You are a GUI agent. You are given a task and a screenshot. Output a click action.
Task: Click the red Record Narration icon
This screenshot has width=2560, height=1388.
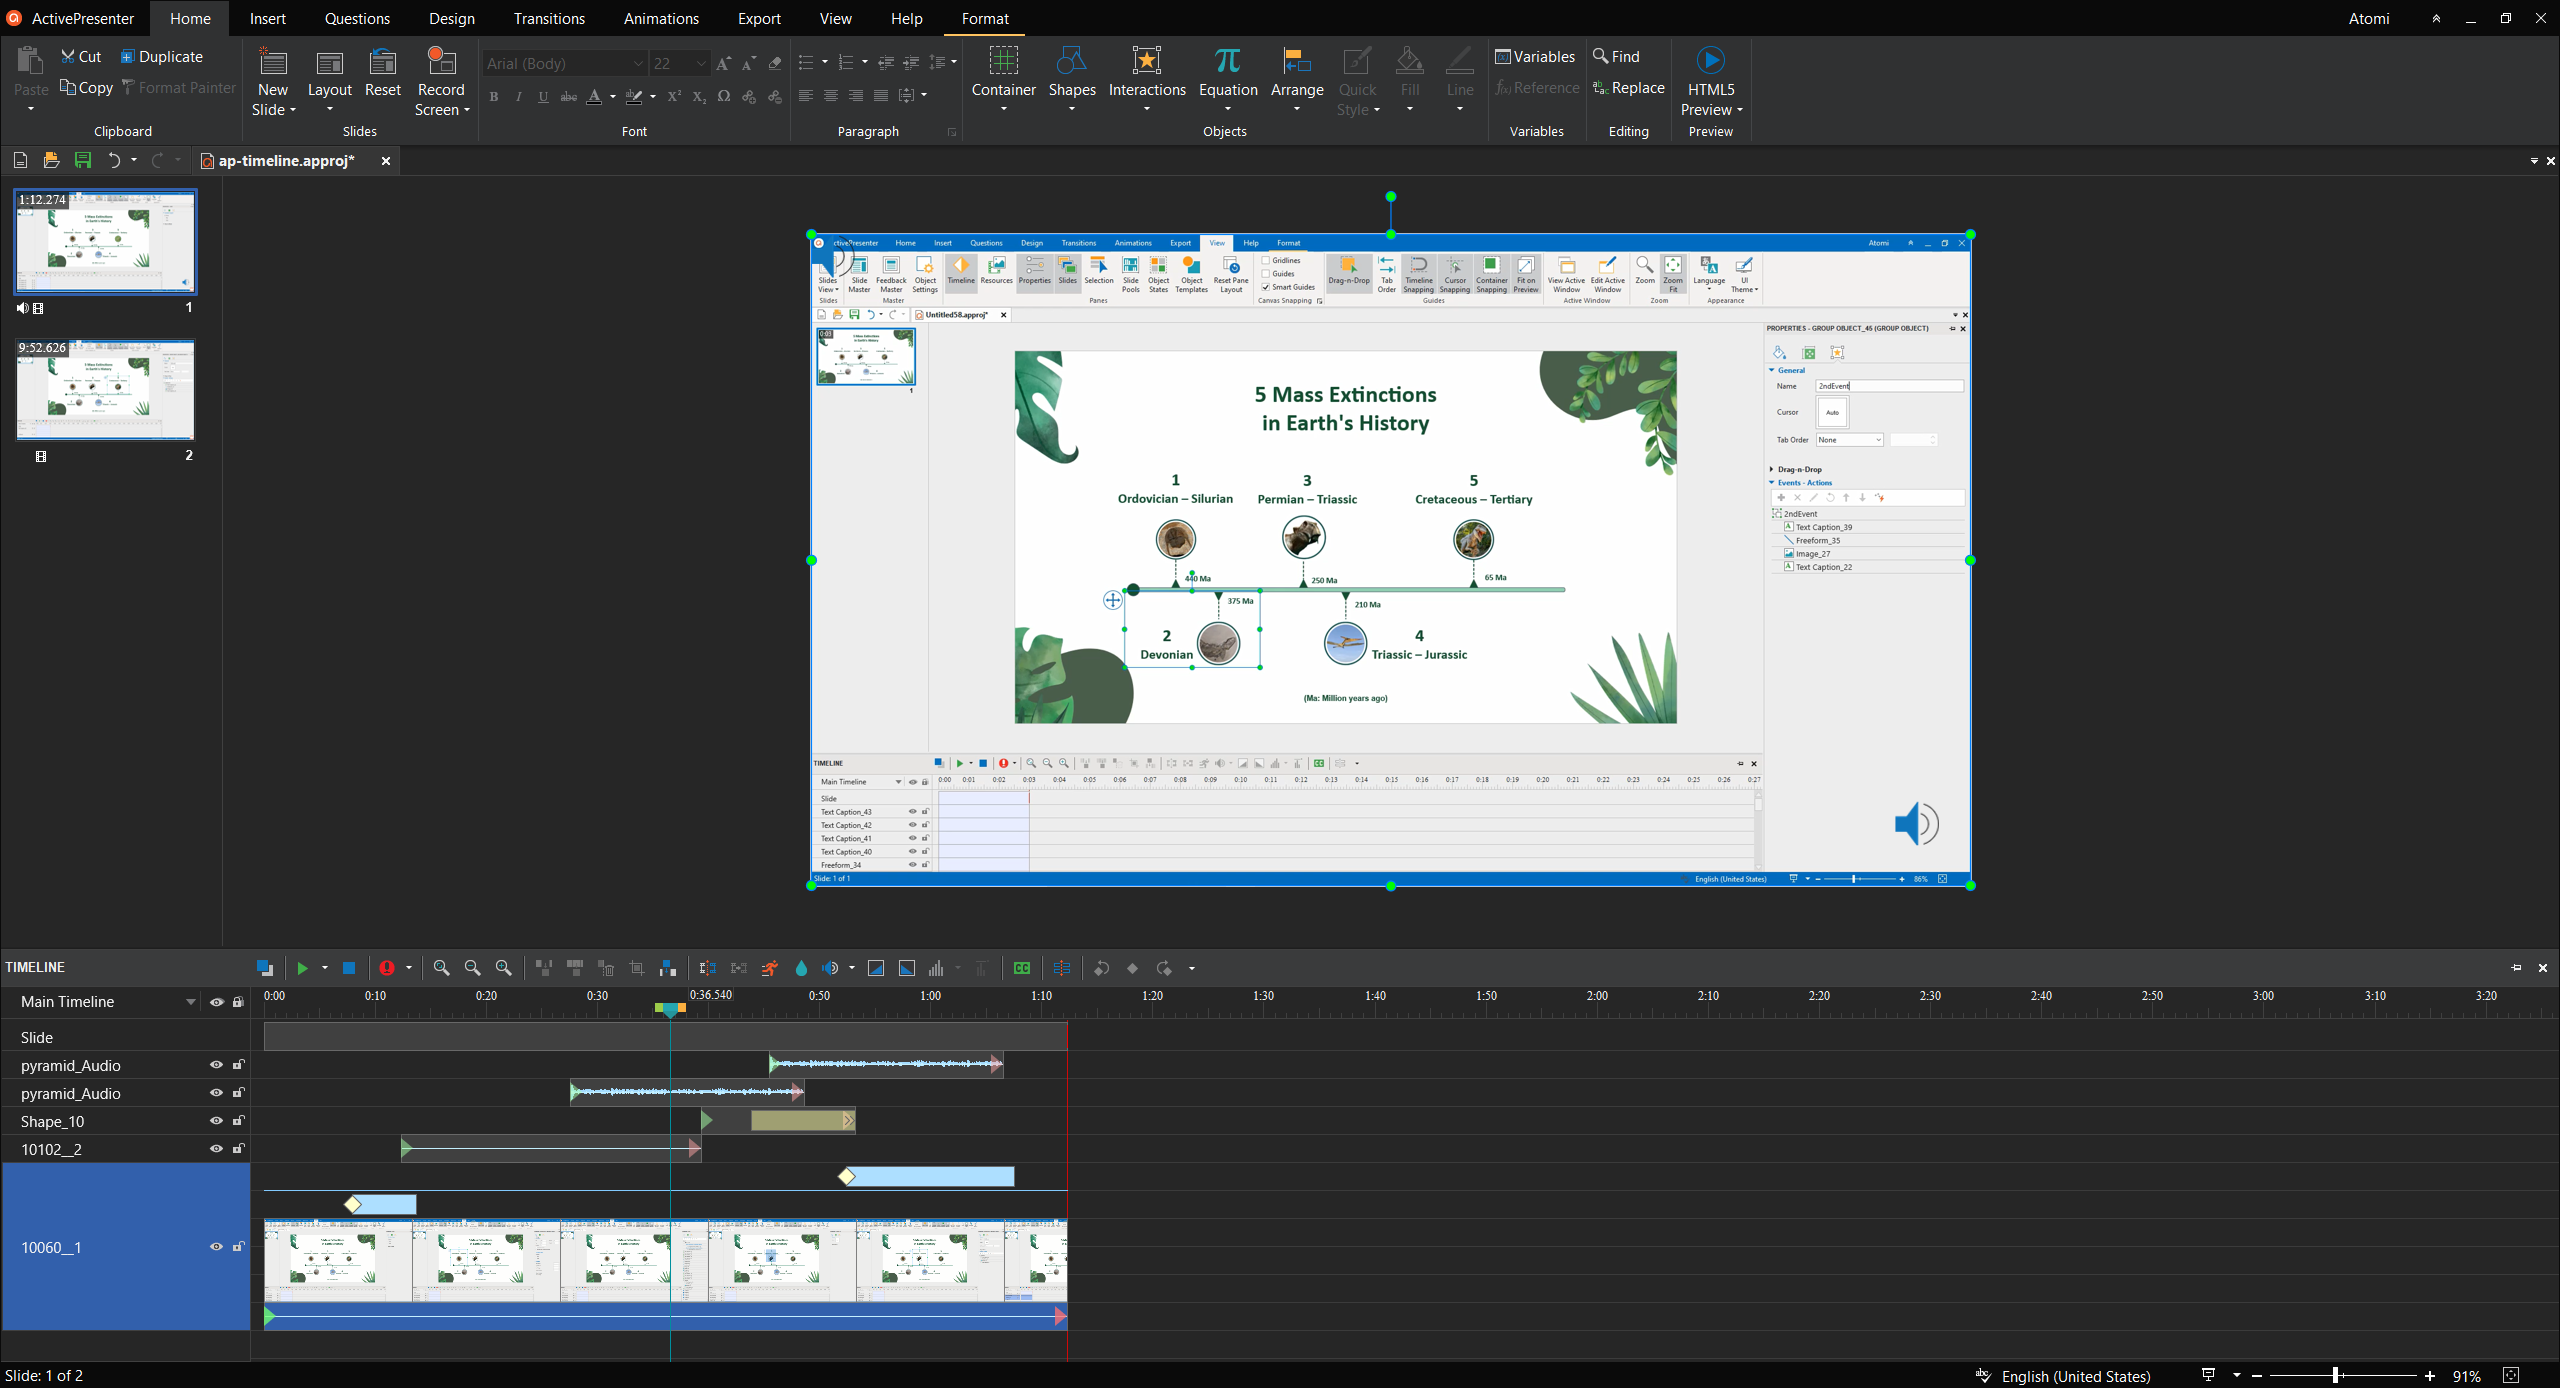click(387, 968)
